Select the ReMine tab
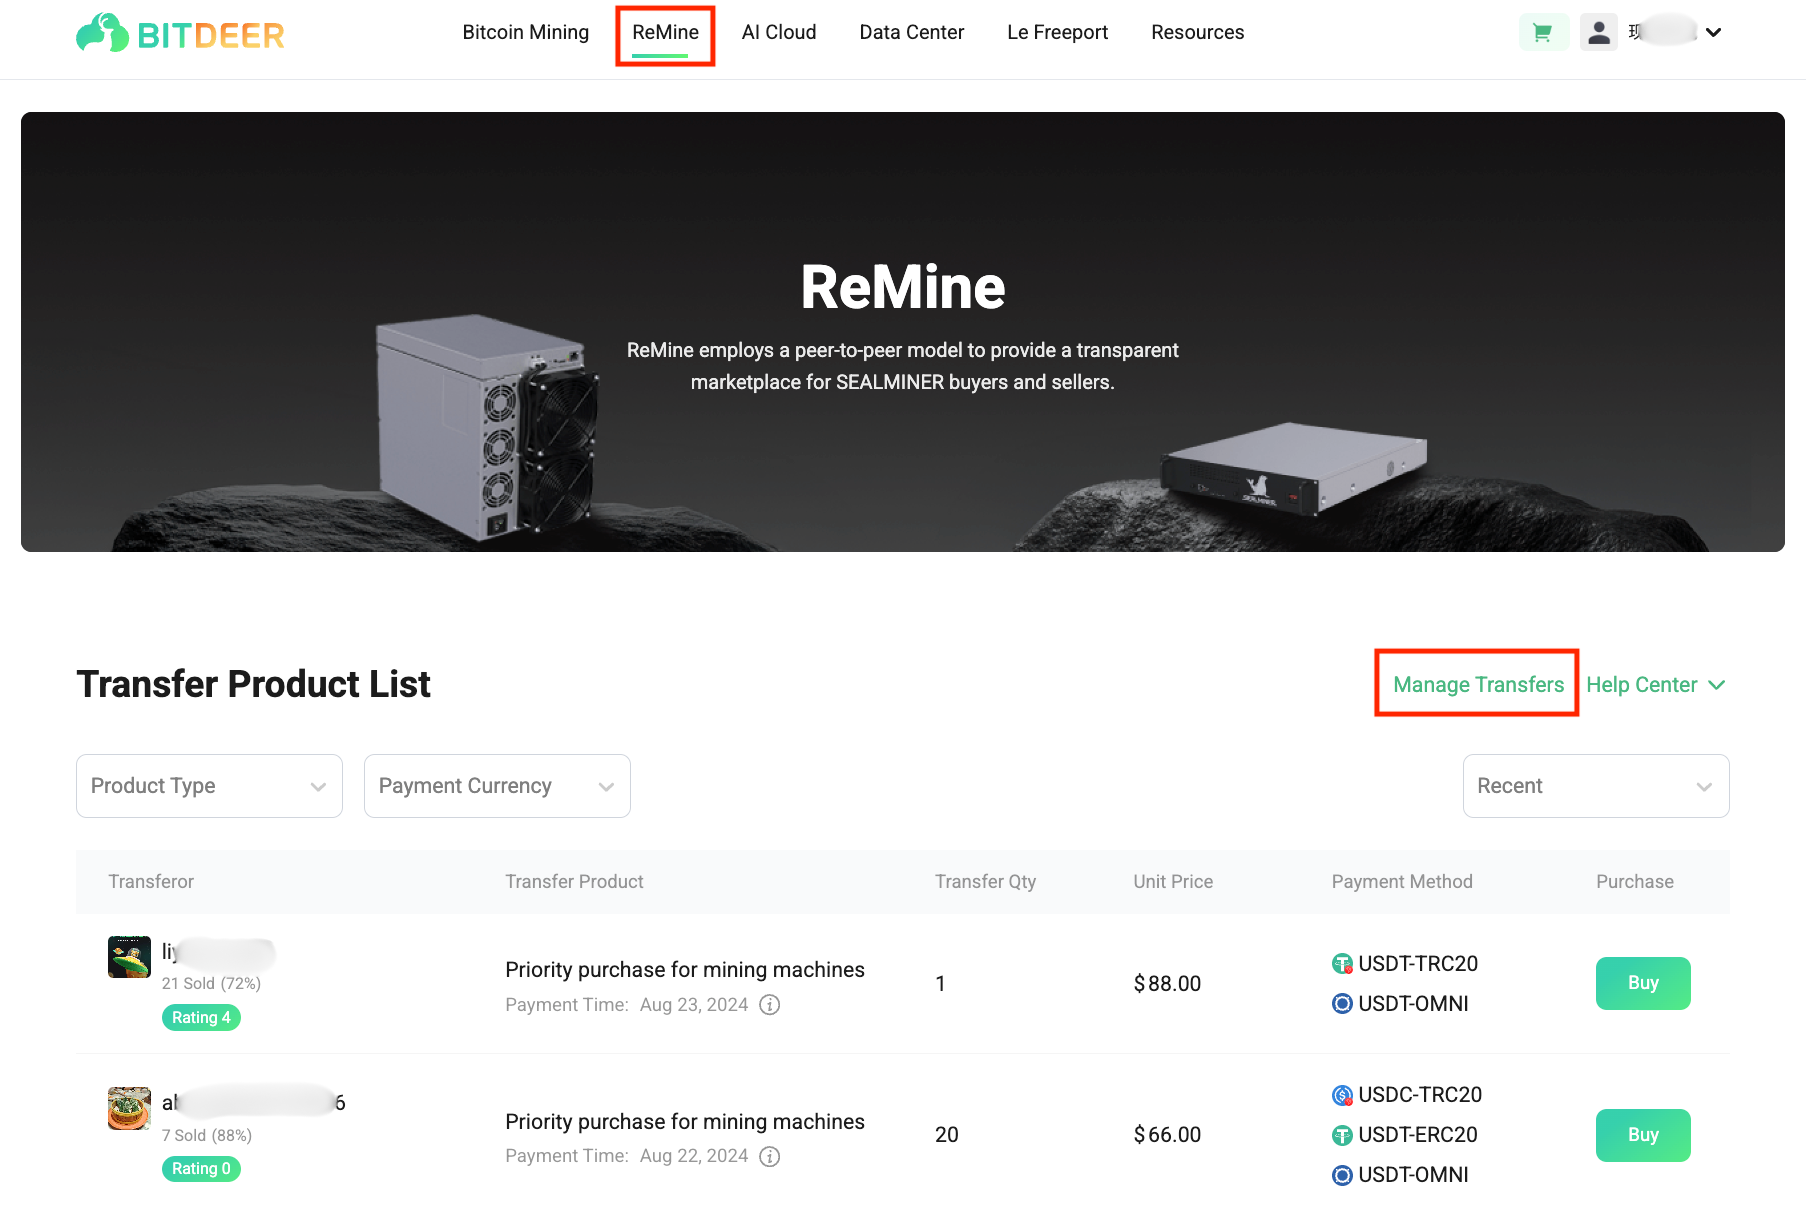 (665, 33)
